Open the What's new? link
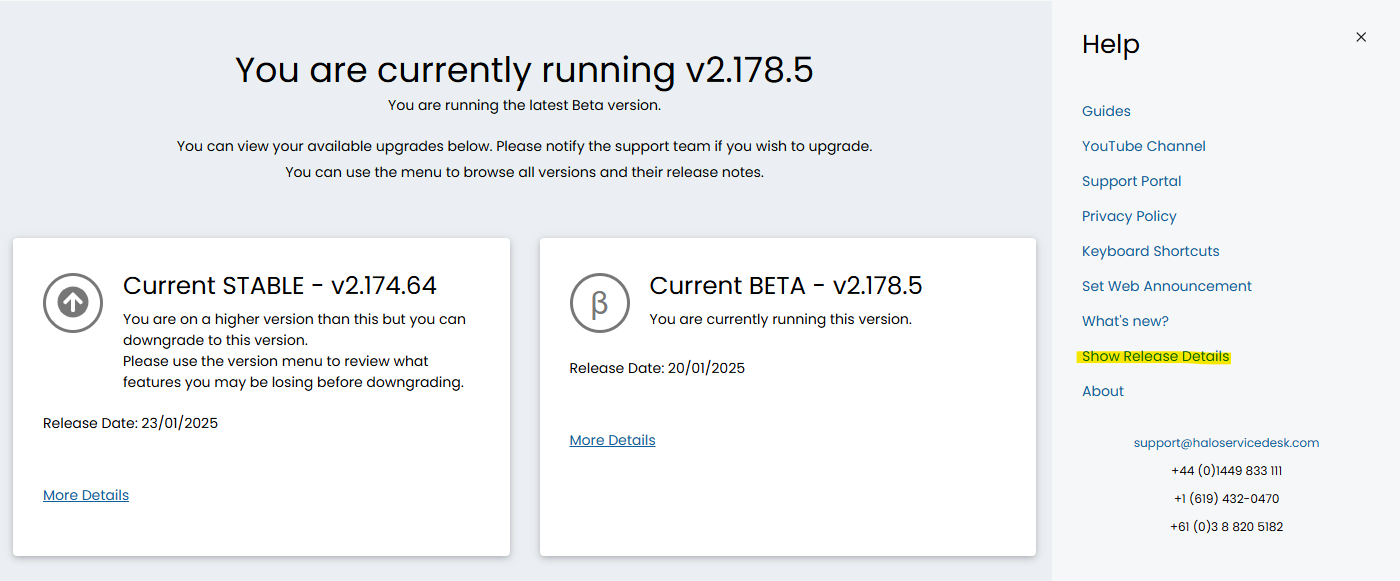 pyautogui.click(x=1125, y=321)
